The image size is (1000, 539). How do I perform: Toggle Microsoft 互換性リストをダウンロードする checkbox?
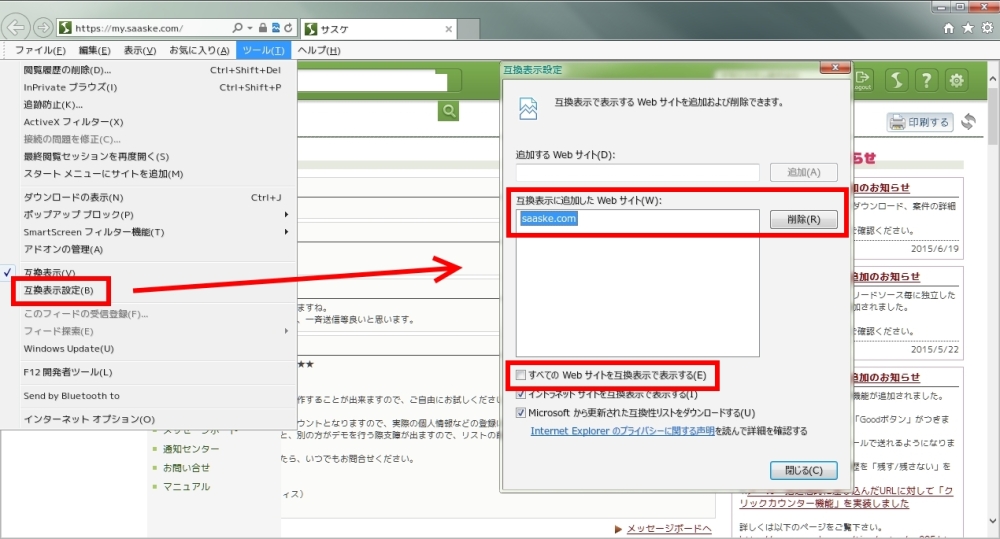click(x=521, y=412)
